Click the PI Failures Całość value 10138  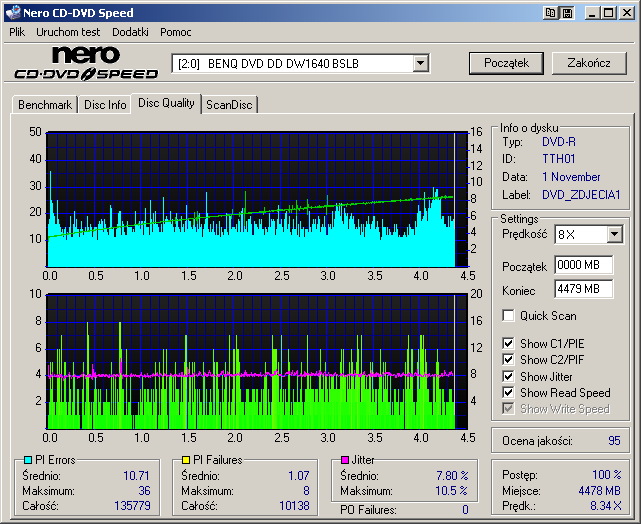294,506
